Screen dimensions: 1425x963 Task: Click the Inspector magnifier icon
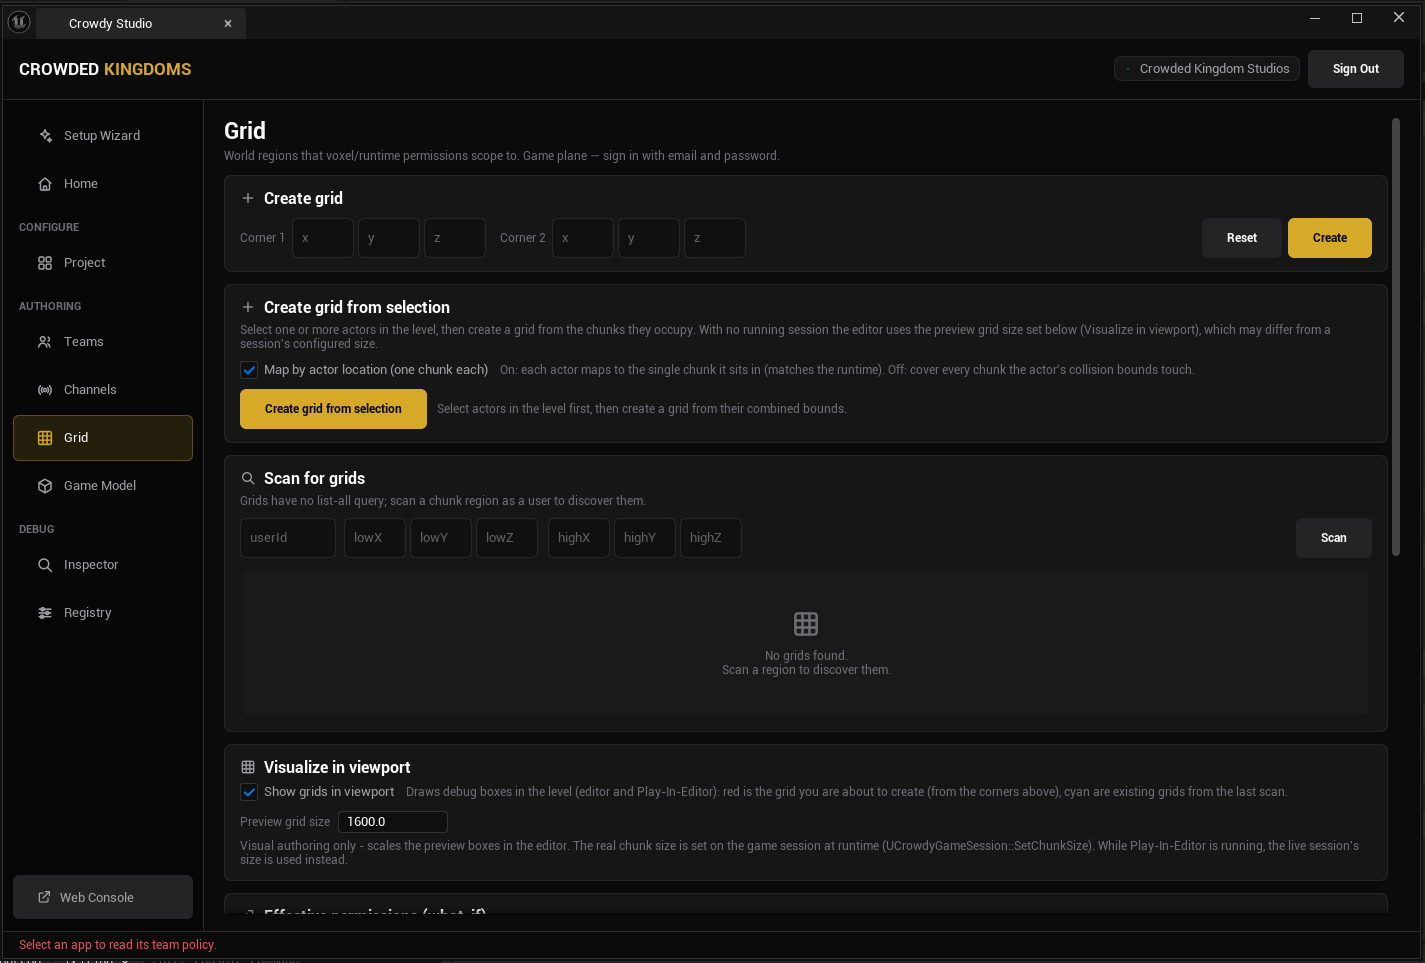45,565
